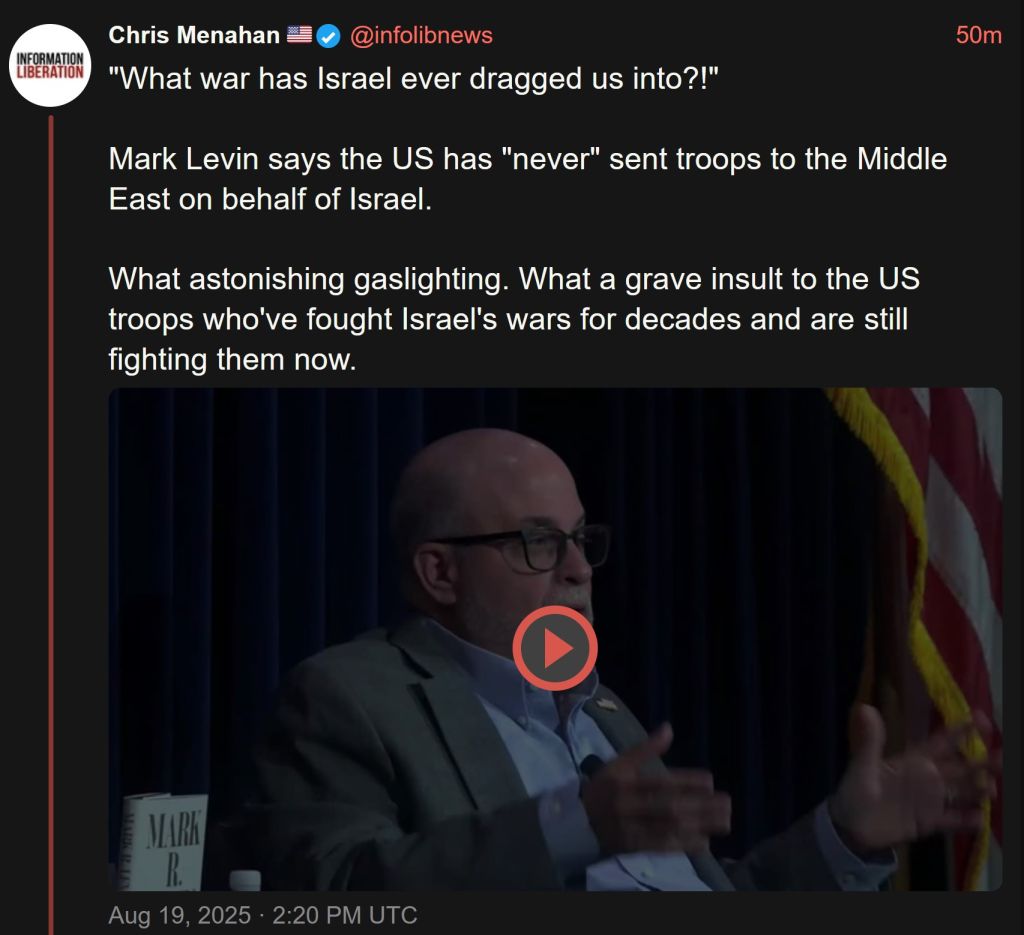Click the US flag emoji beside the name

[x=300, y=35]
